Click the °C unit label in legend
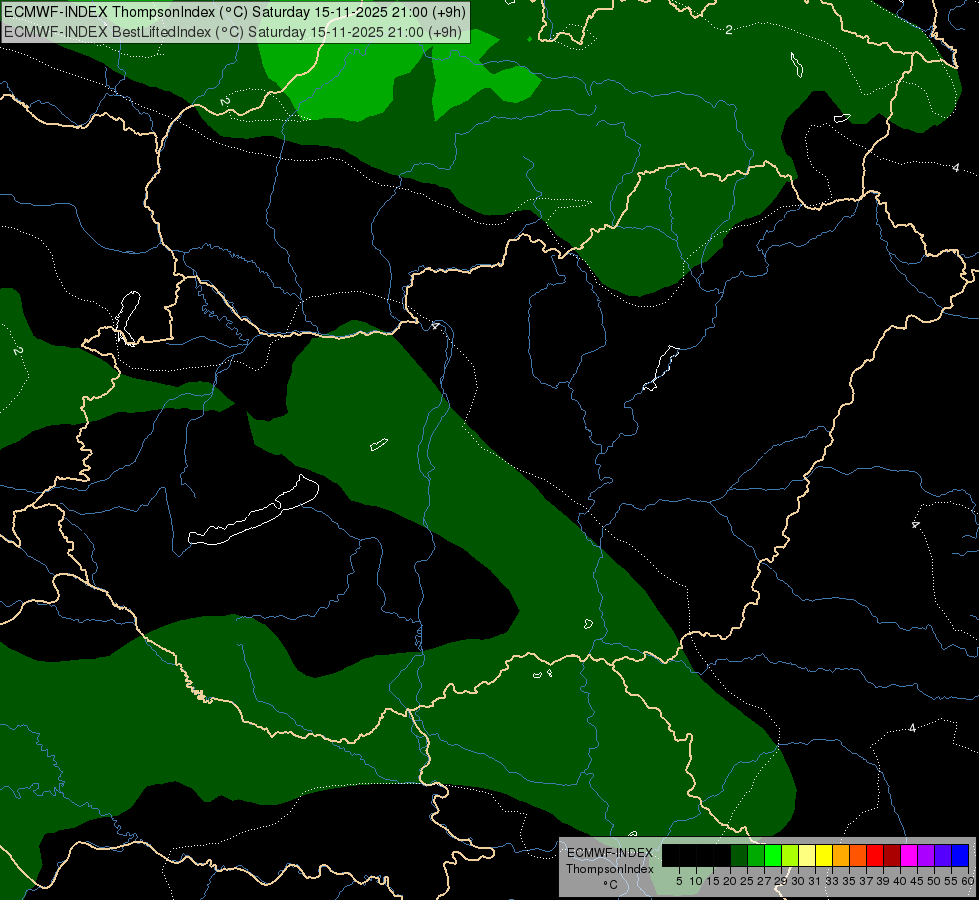 click(611, 884)
